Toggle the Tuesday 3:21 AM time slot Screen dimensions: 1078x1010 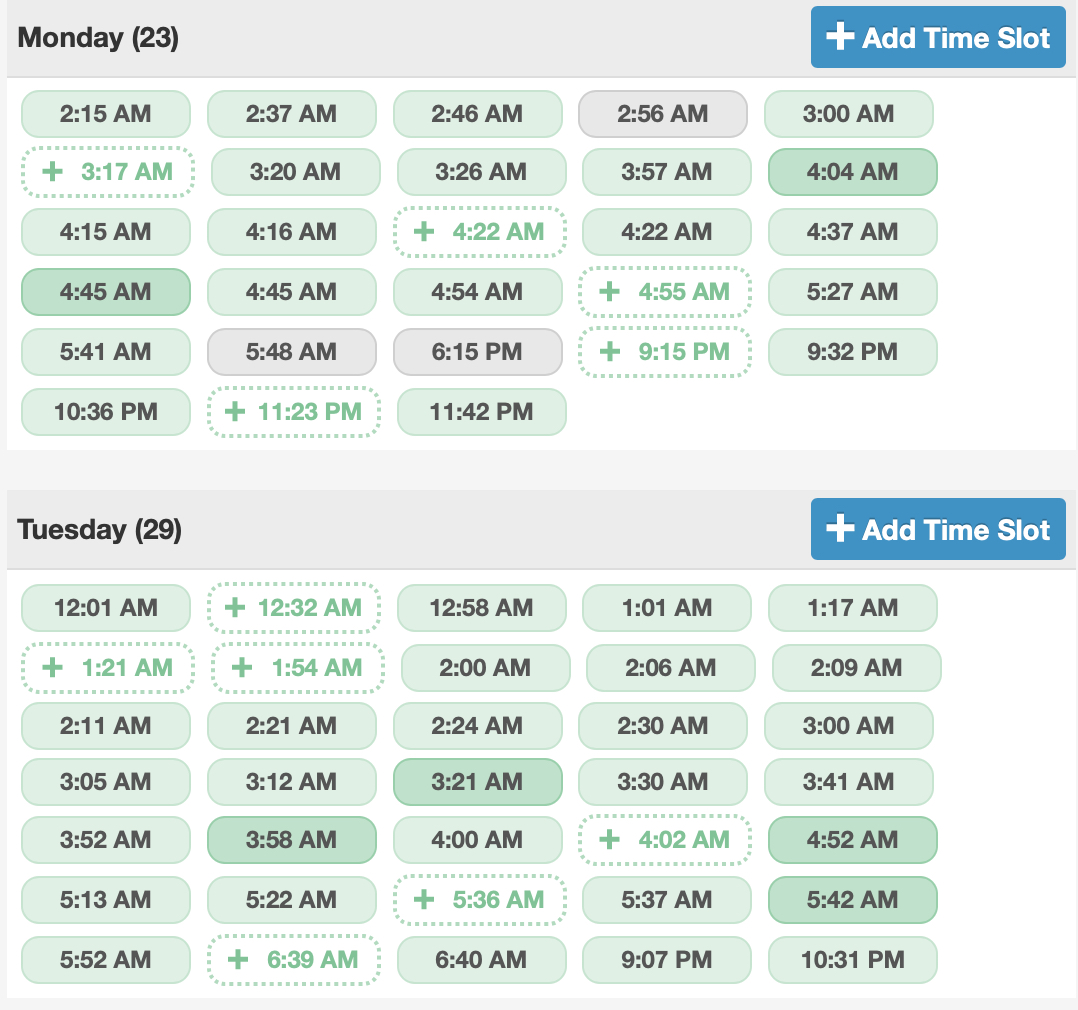[477, 782]
